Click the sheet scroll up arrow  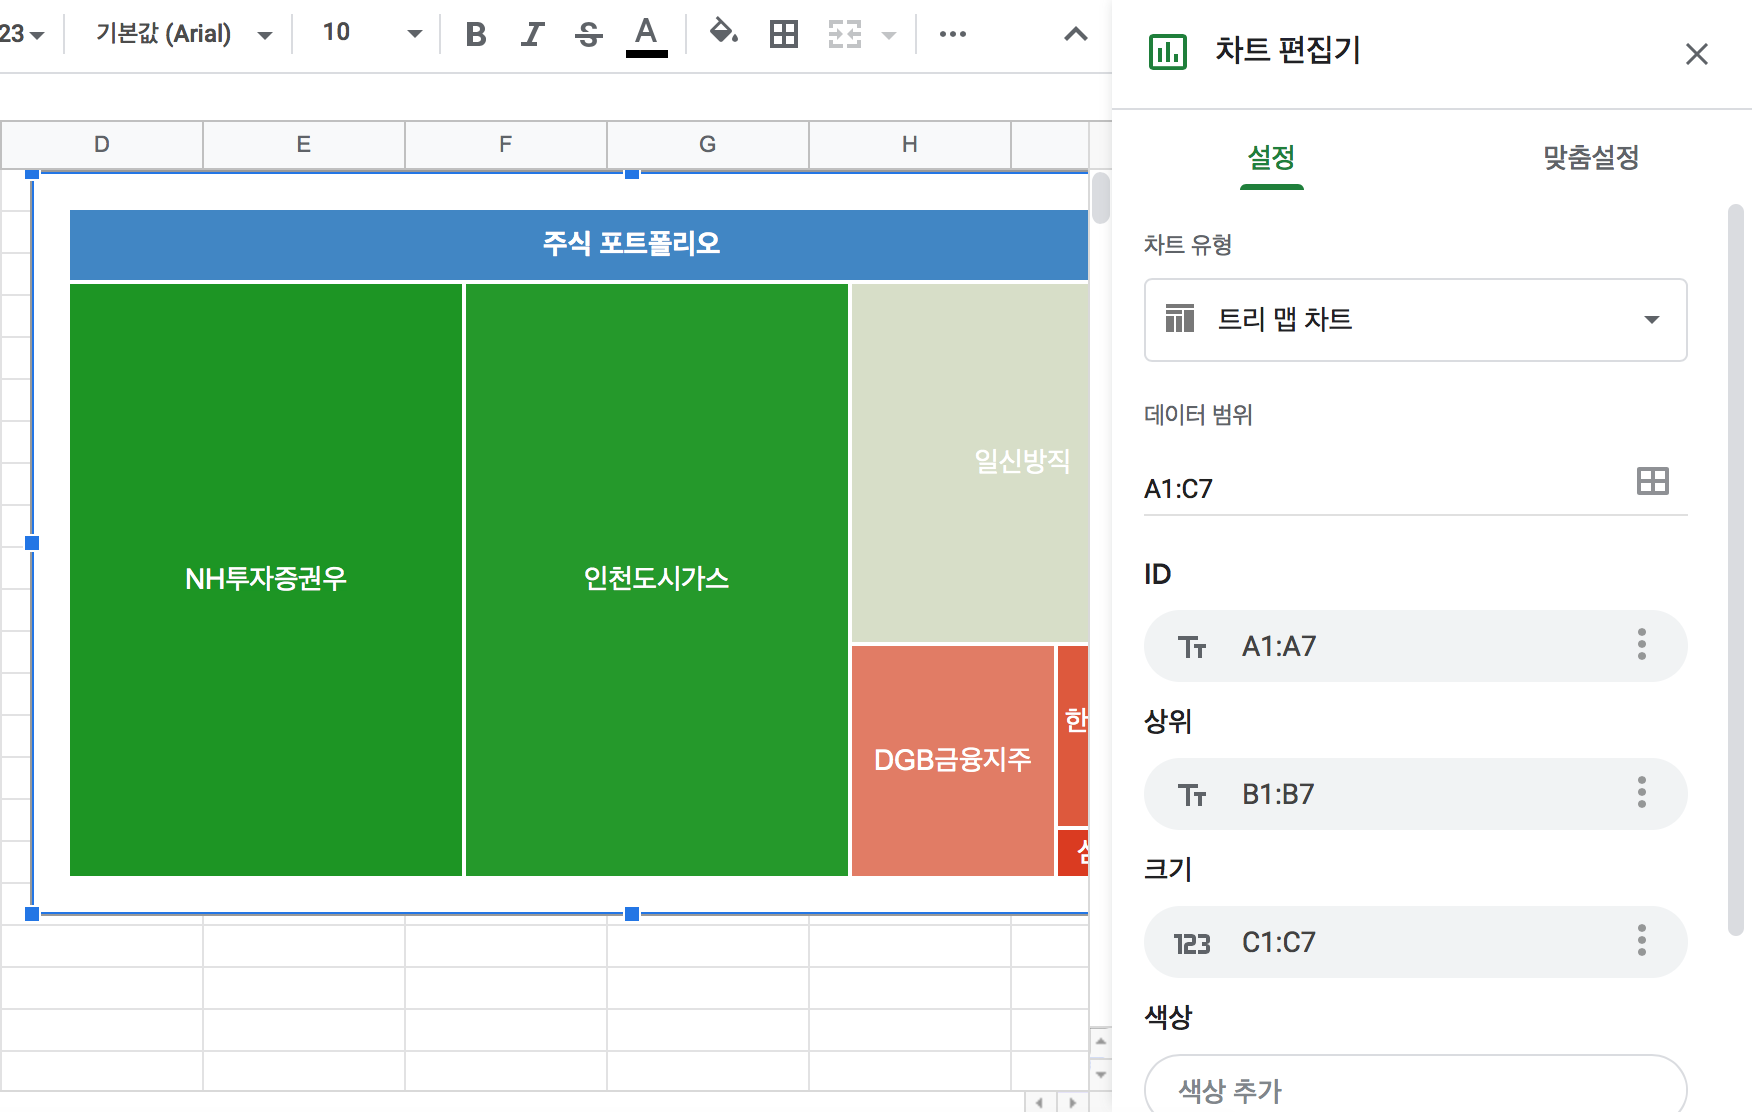click(1101, 1041)
